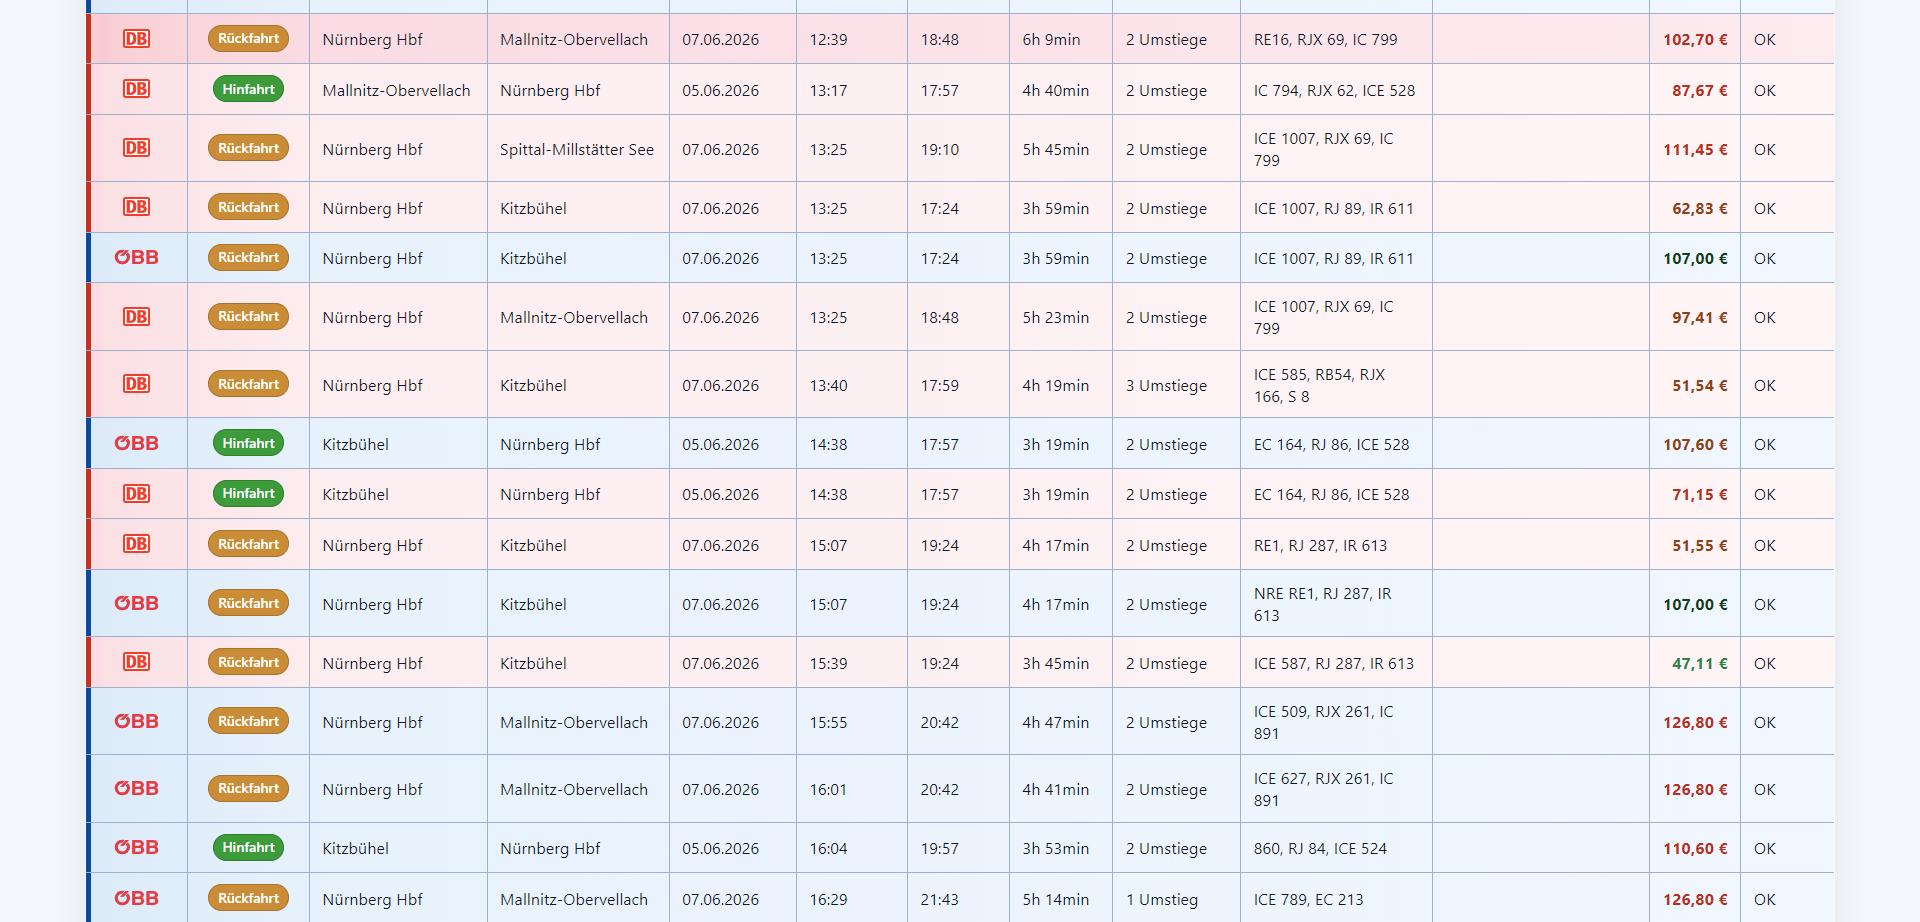The image size is (1920, 922).
Task: Click ÖBB logo in 13:25 Kitzbühel 107,00 € row
Action: pyautogui.click(x=136, y=257)
